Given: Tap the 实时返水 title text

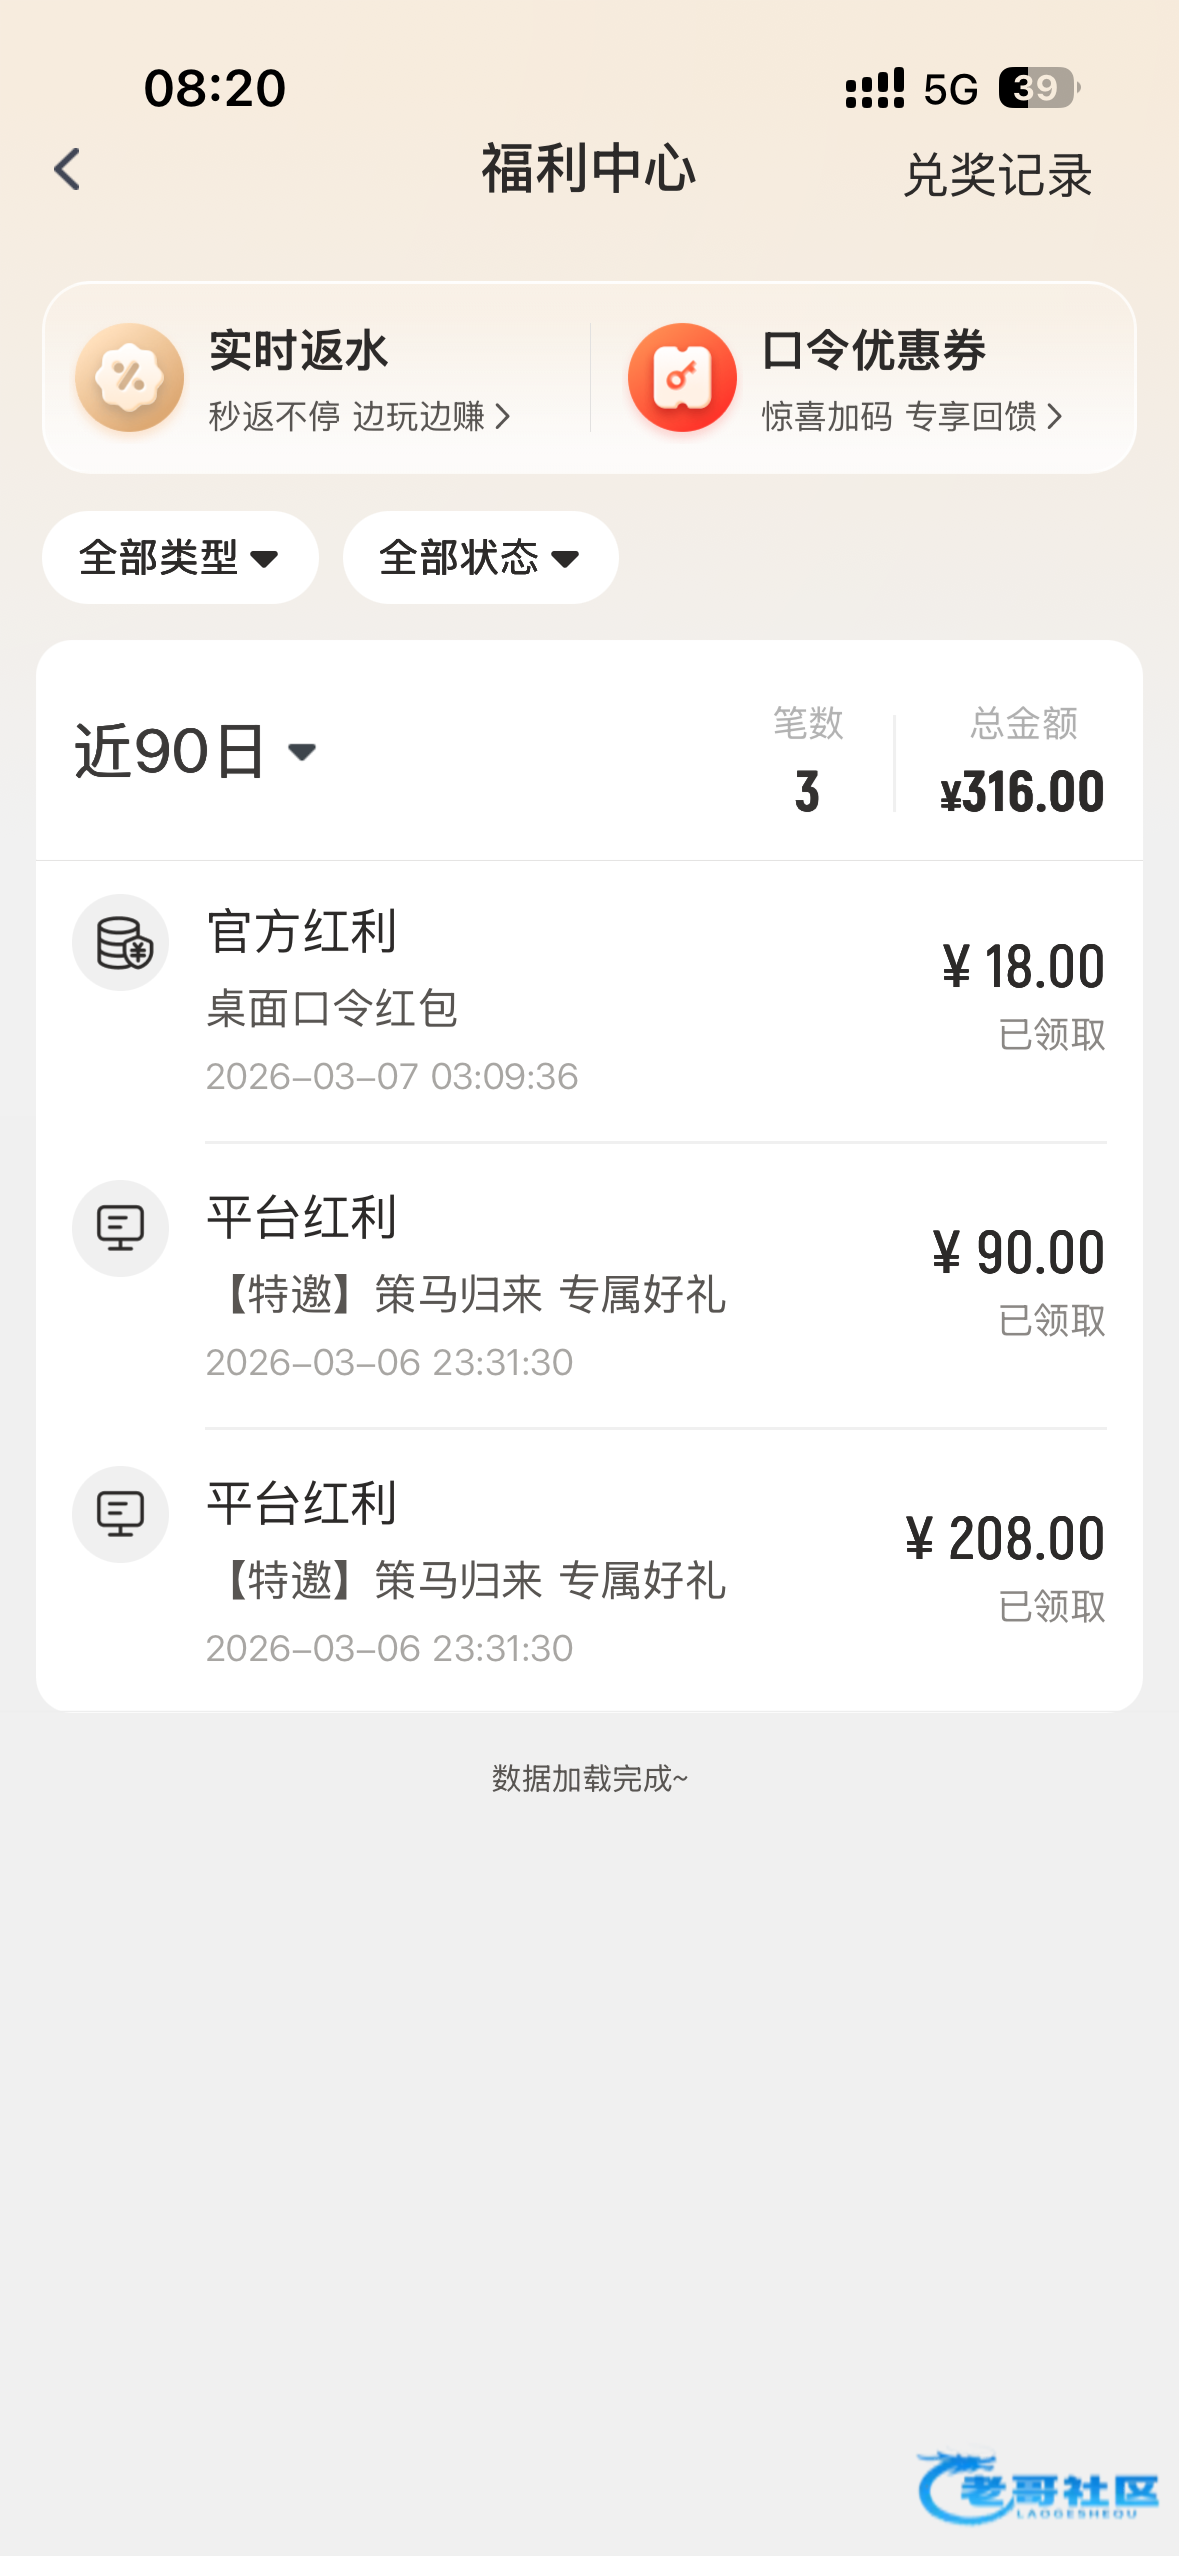Looking at the screenshot, I should coord(298,351).
